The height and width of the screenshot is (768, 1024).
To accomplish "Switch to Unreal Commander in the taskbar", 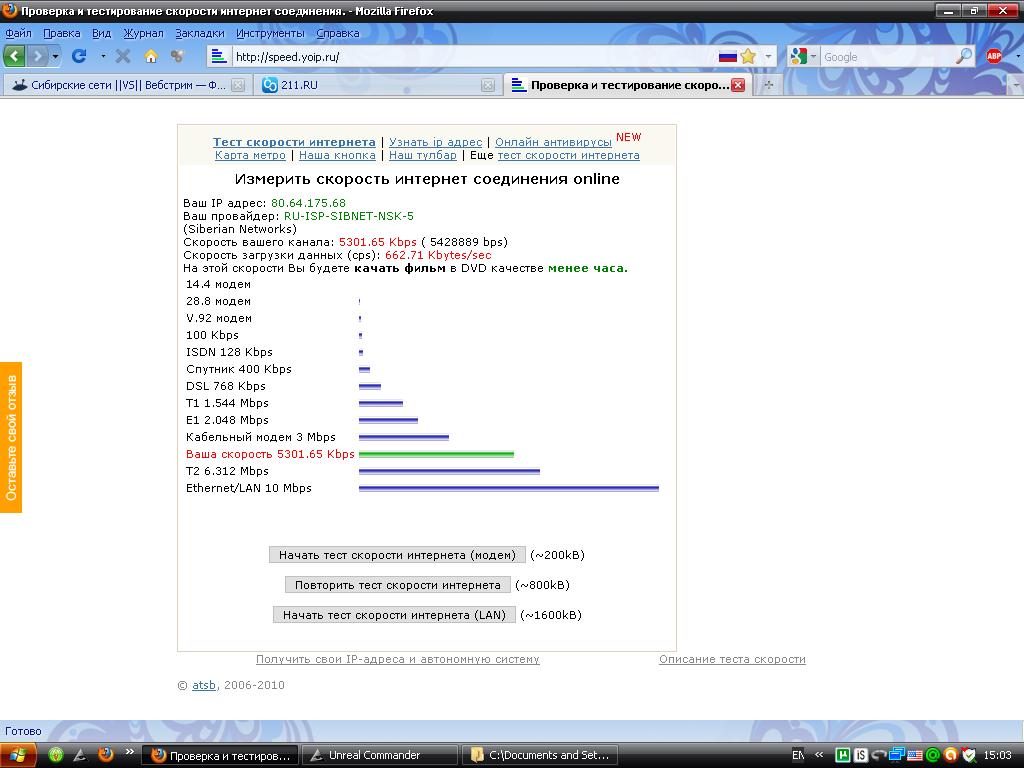I will pos(380,755).
